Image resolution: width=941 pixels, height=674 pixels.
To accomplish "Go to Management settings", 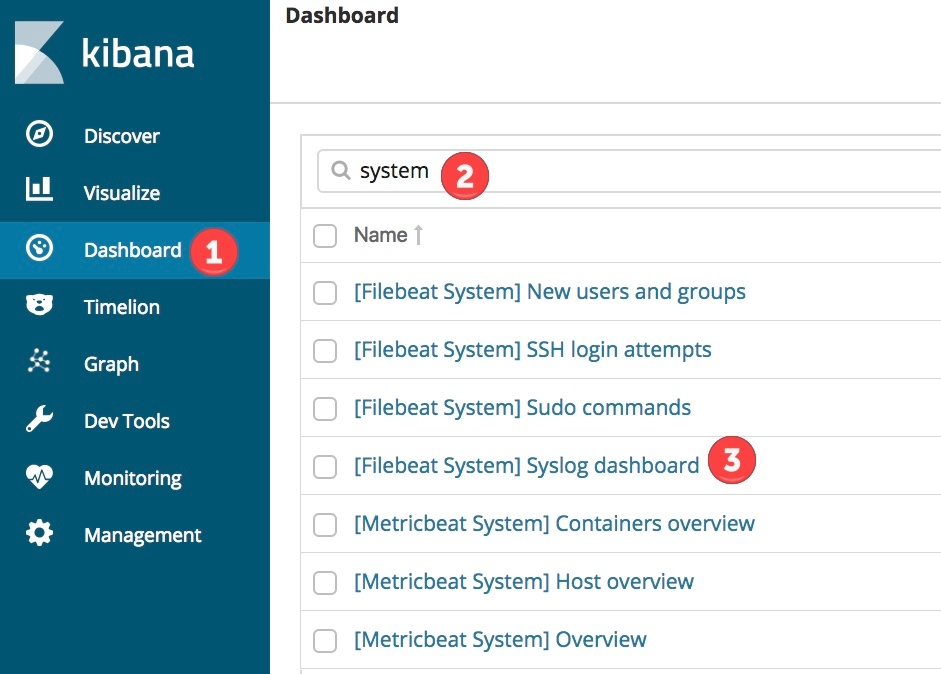I will click(x=143, y=535).
